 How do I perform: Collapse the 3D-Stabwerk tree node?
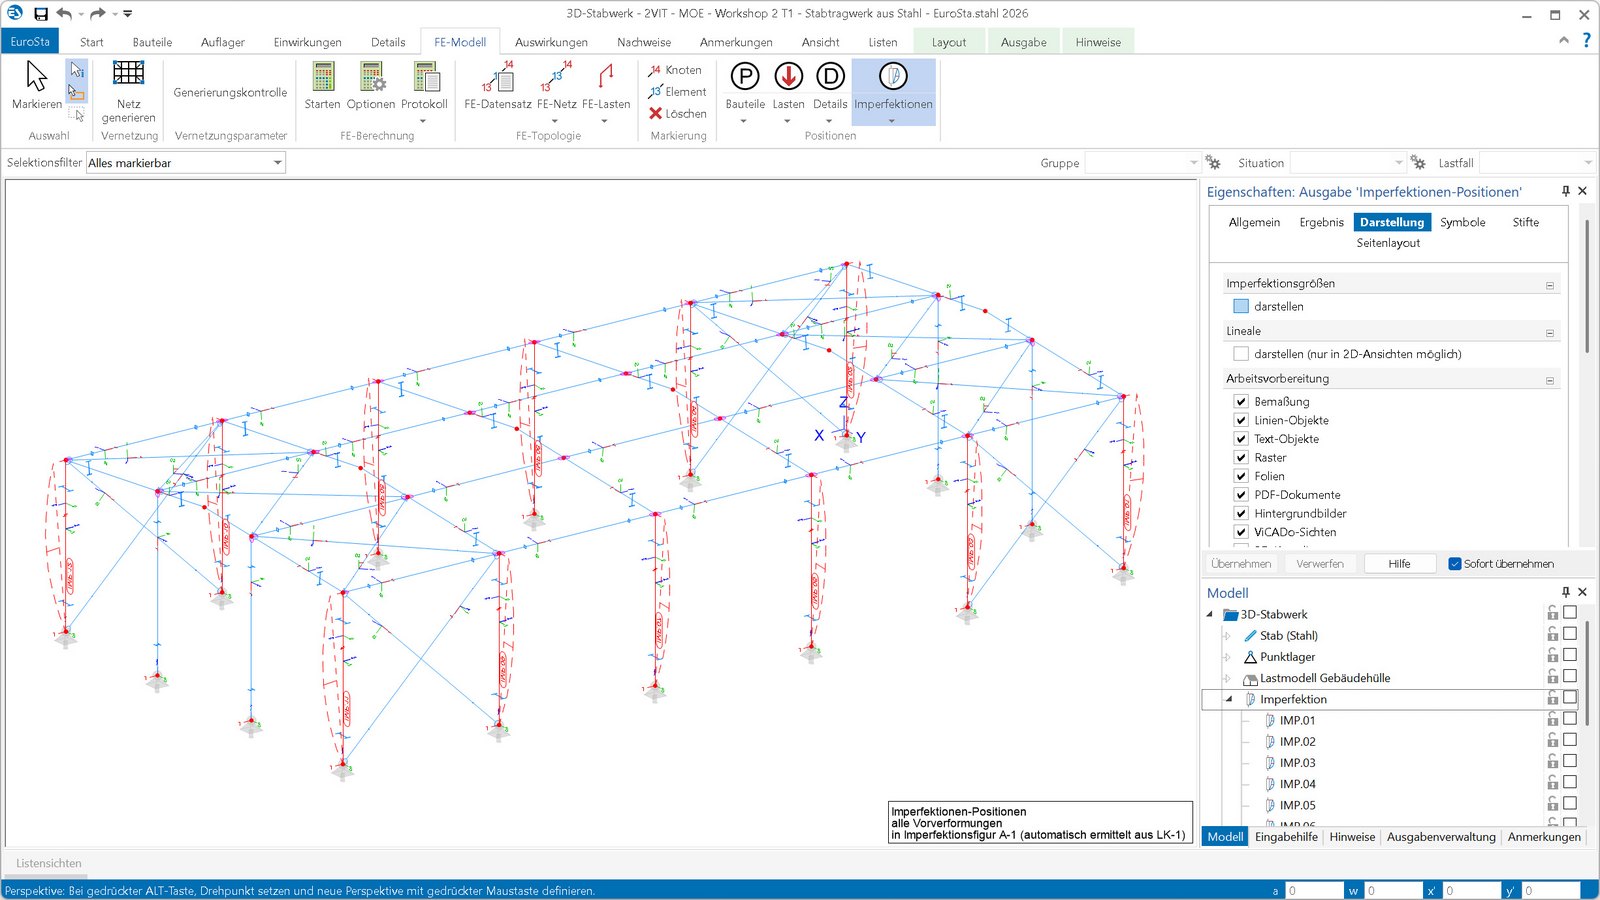(x=1210, y=615)
